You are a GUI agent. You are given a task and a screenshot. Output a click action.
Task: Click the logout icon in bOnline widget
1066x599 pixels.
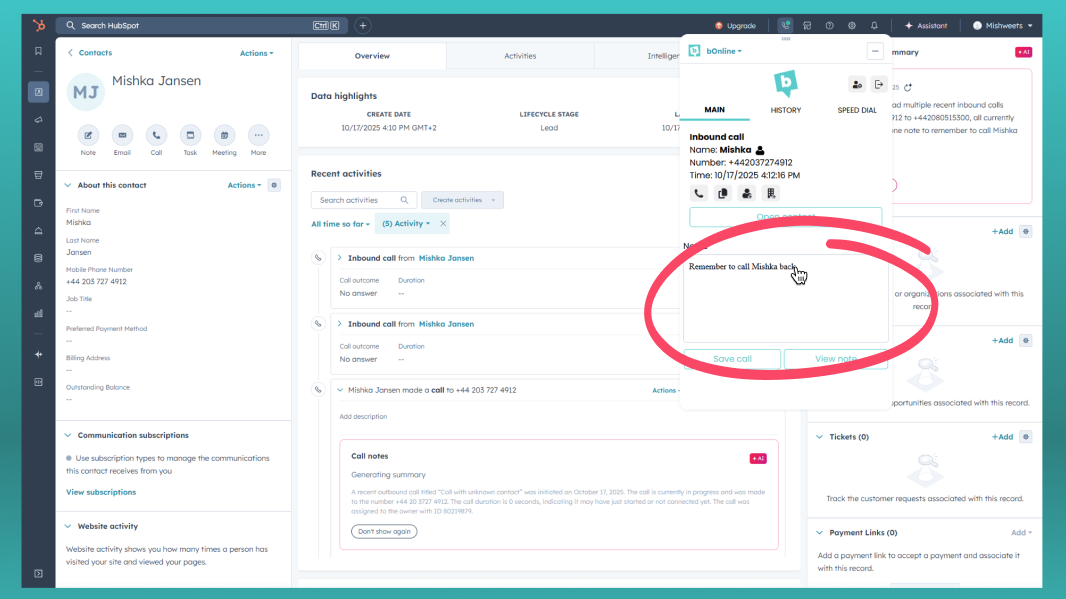coord(878,84)
